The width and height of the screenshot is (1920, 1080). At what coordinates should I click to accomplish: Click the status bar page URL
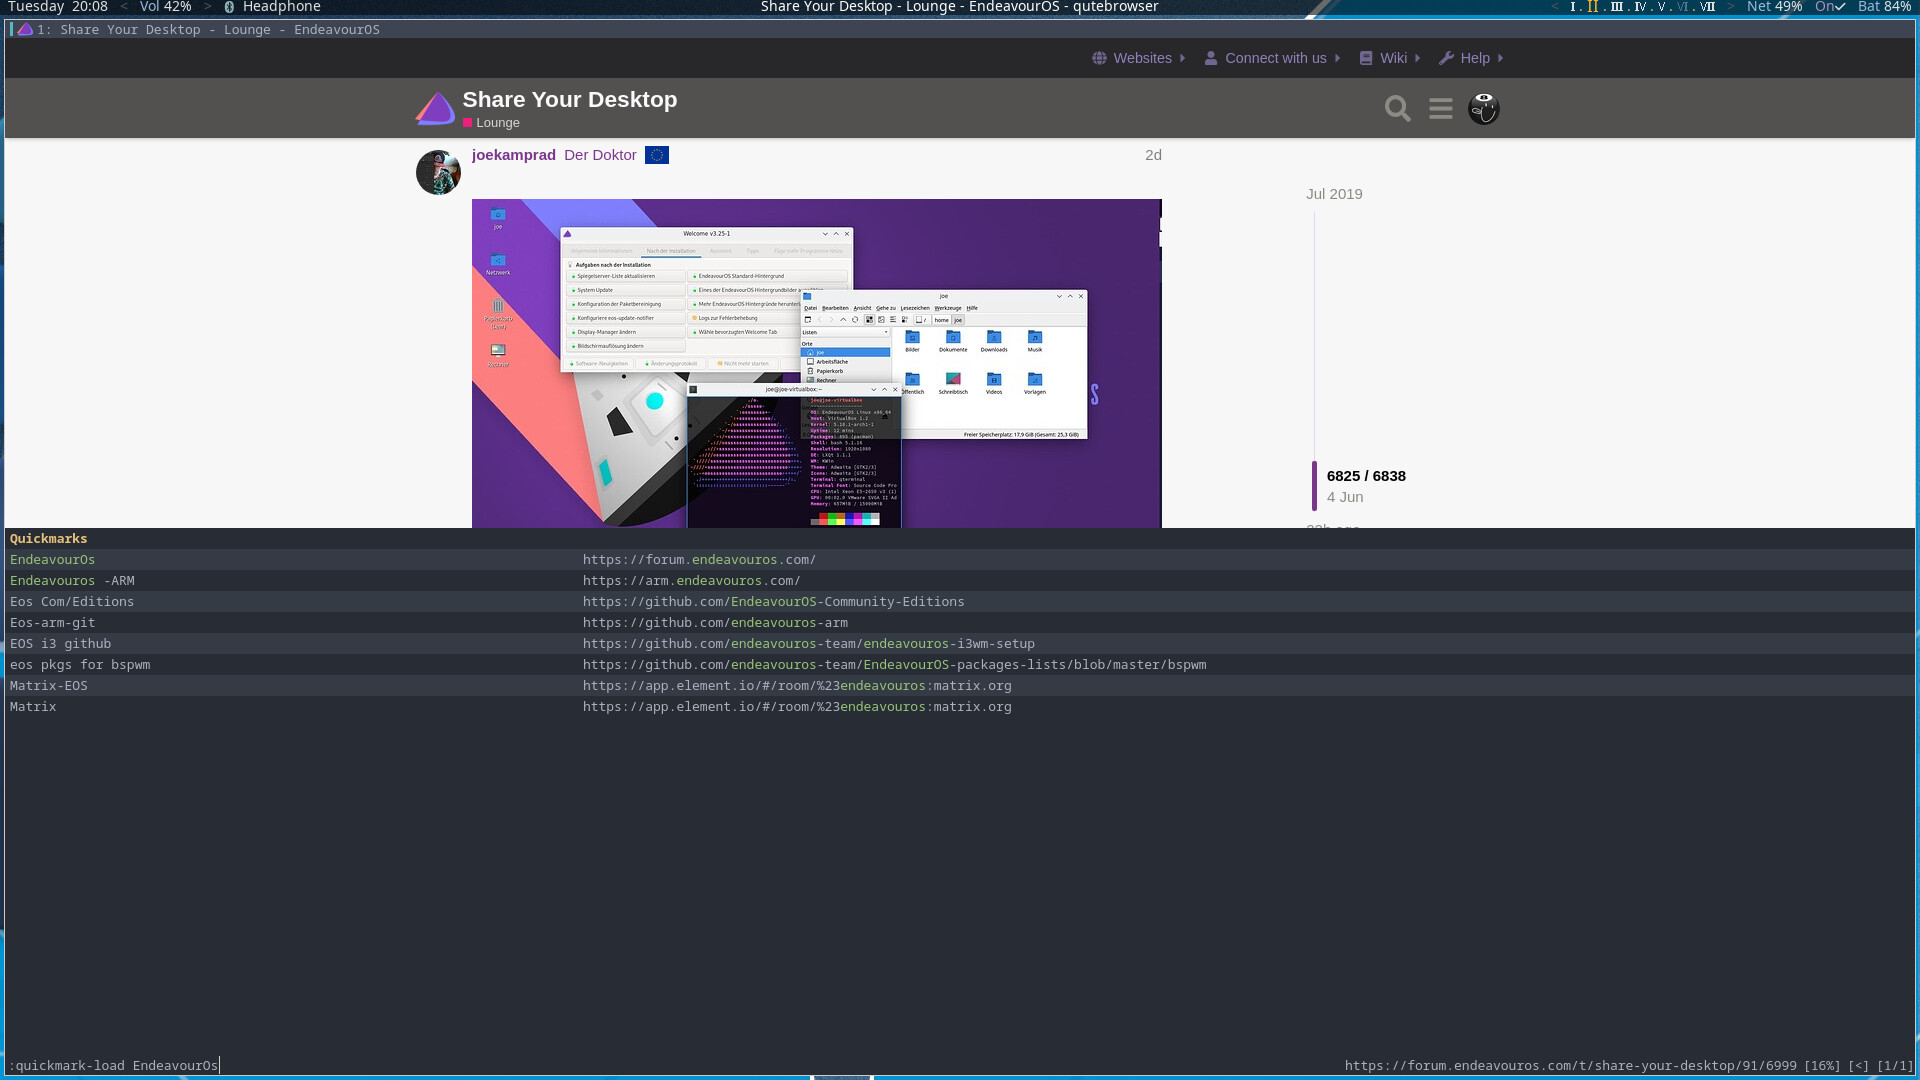(1571, 1066)
